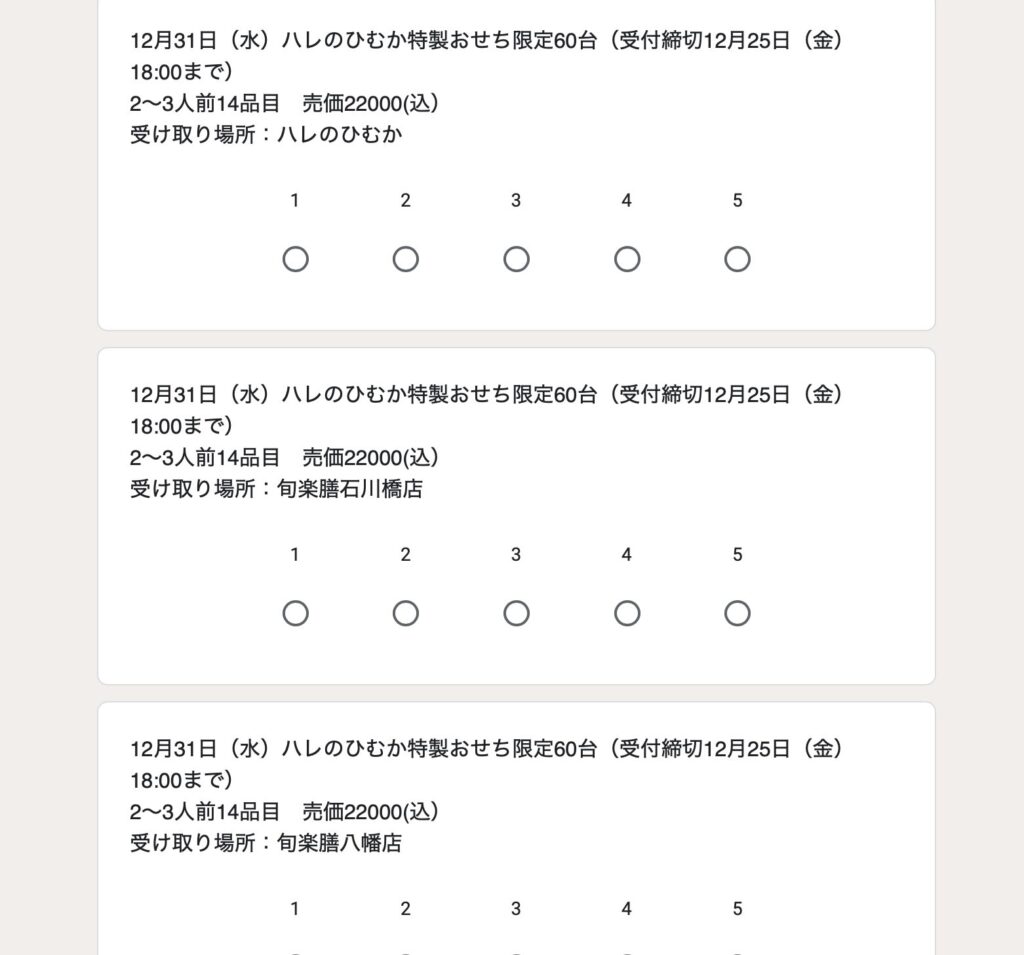Select option 1 for 旬楽膳石川橋店 pickup
The height and width of the screenshot is (955, 1024).
pyautogui.click(x=295, y=614)
